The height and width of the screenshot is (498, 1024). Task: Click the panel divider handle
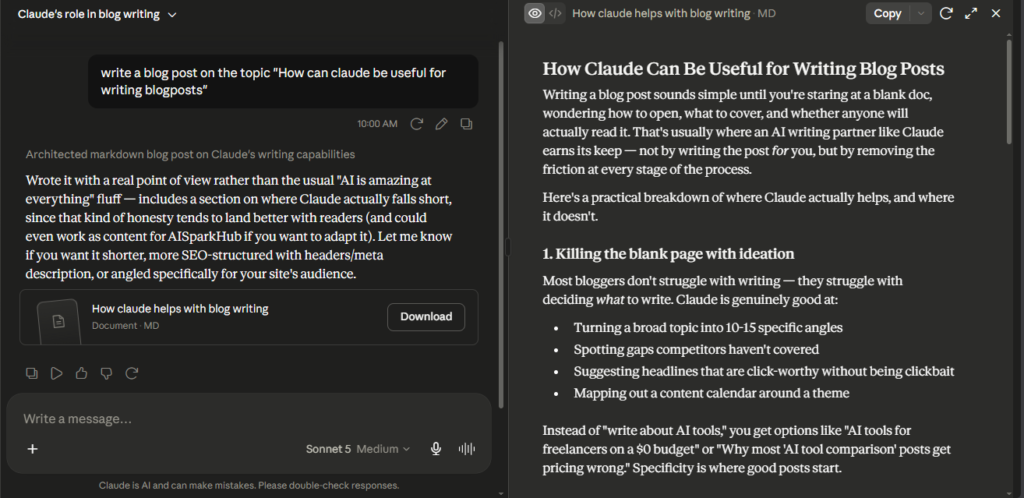coord(509,247)
